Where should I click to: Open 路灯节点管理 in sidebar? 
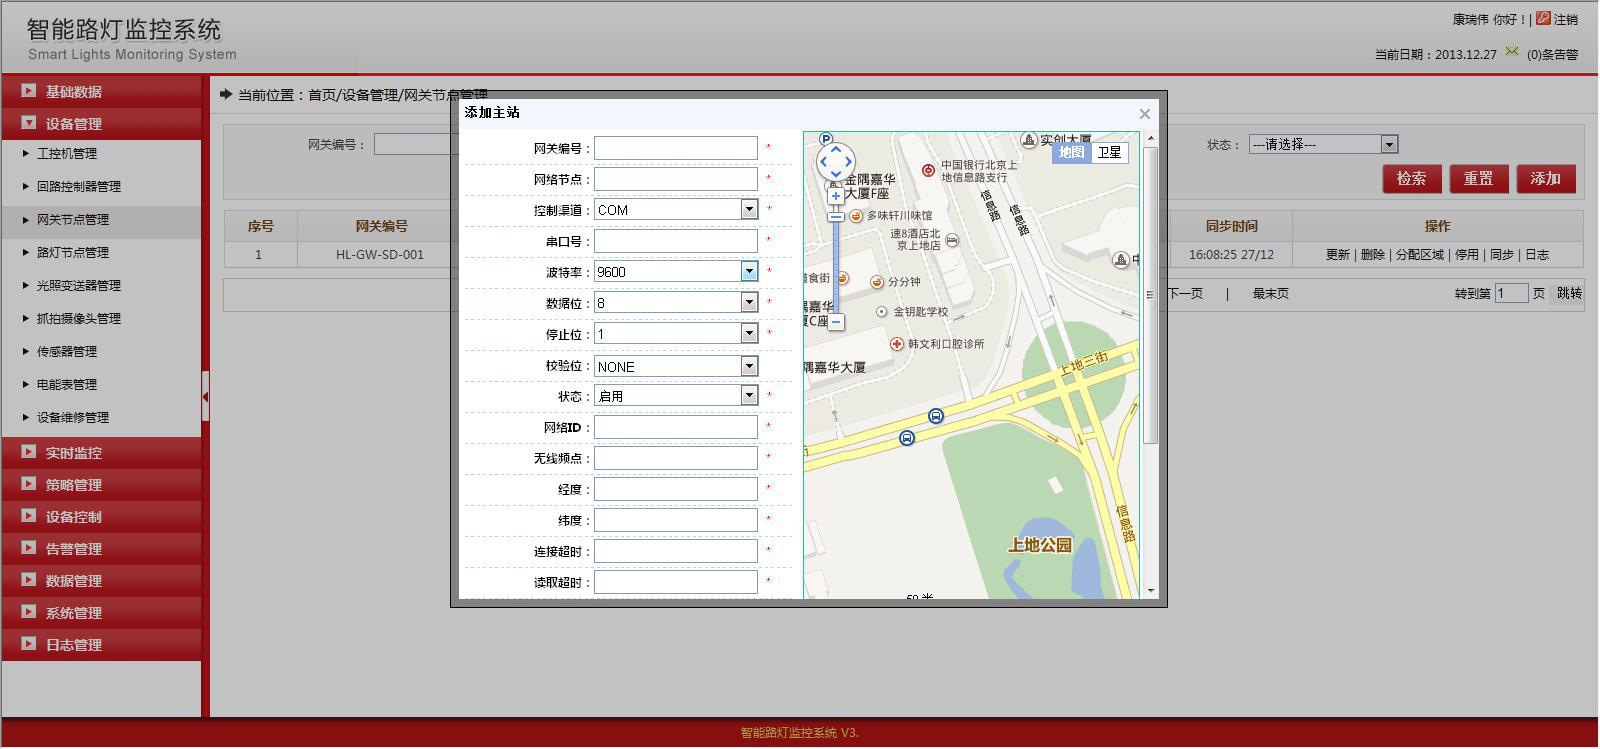tap(73, 253)
